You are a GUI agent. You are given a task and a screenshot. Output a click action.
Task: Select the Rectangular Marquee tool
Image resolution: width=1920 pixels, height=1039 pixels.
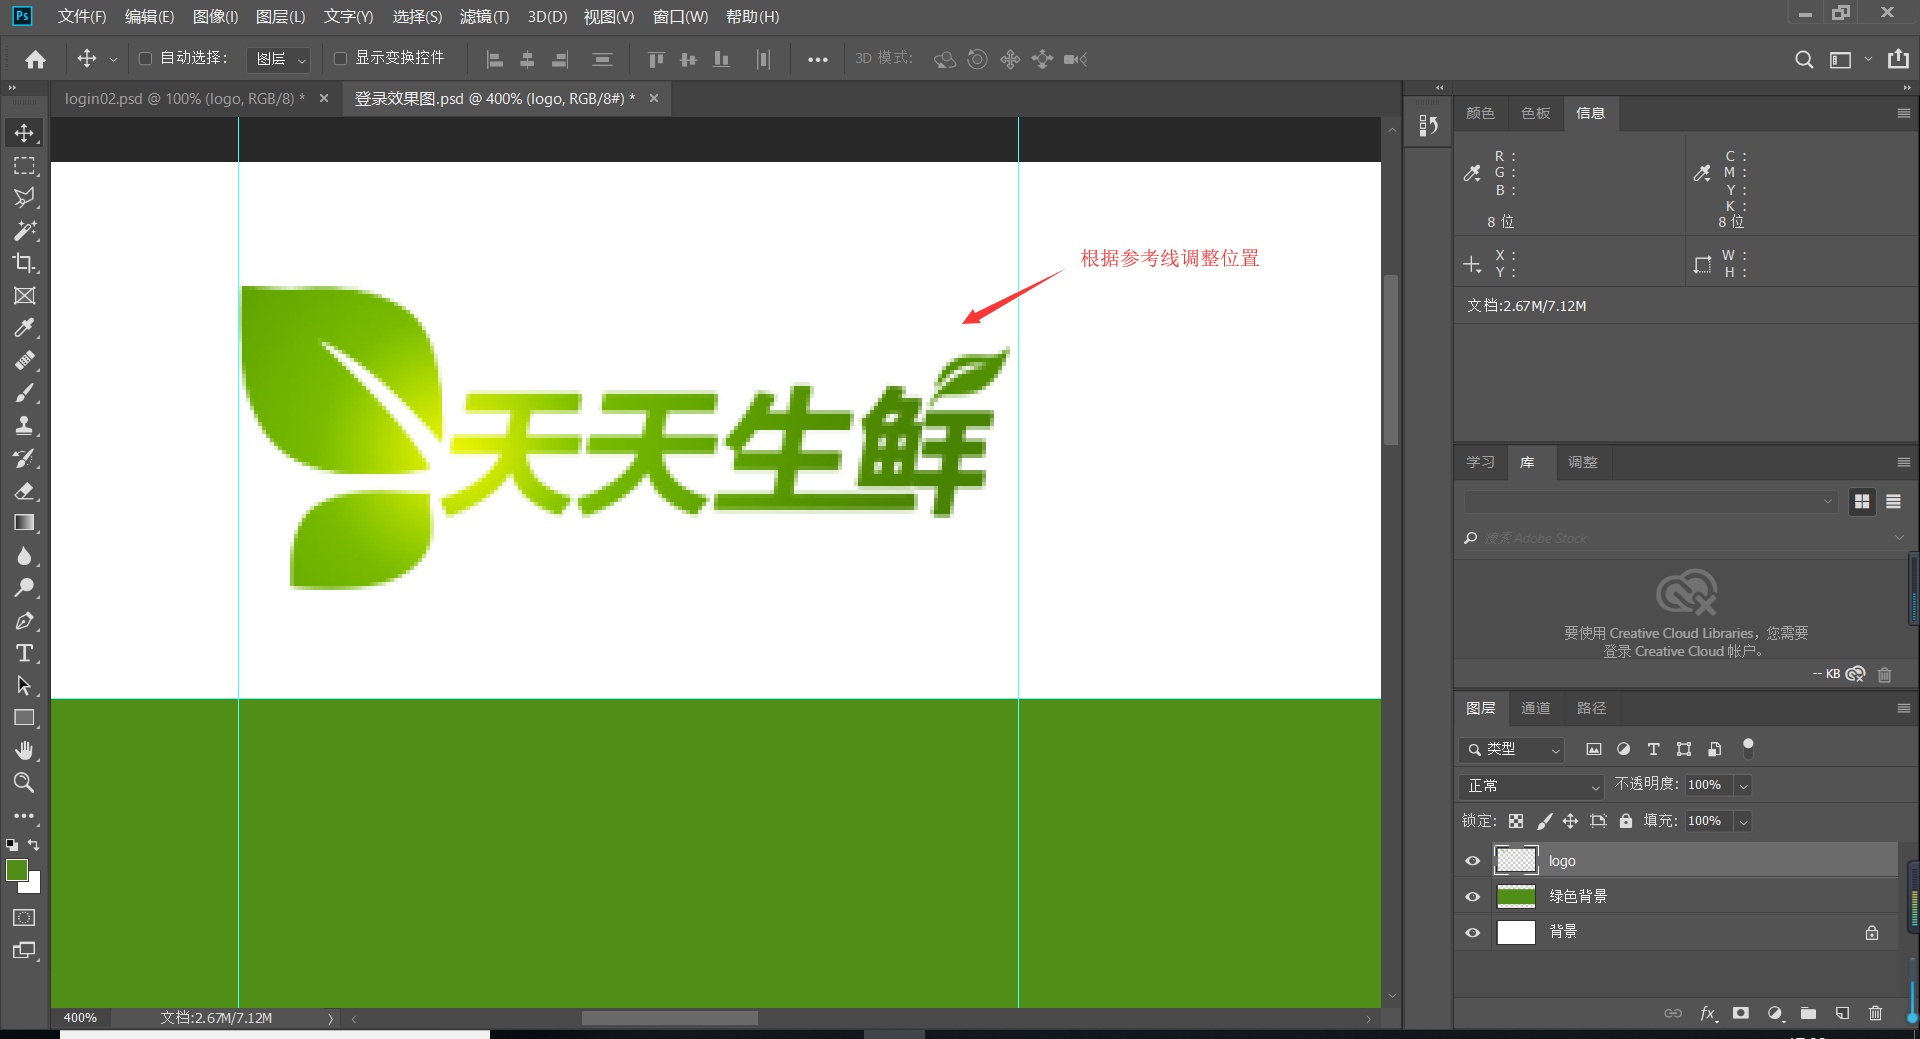24,166
